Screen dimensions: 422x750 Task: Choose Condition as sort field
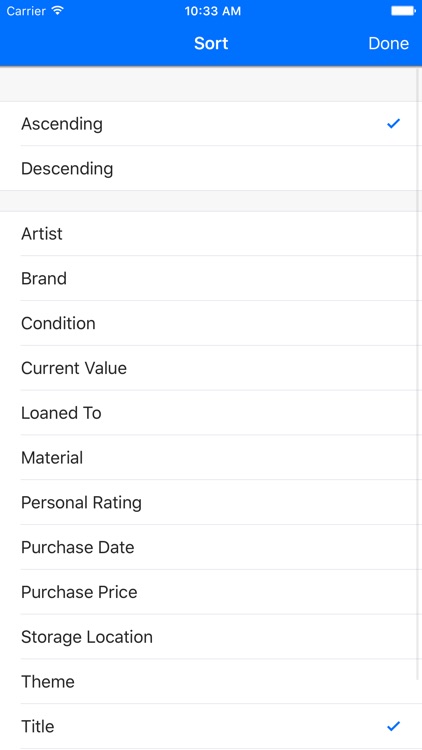click(211, 323)
